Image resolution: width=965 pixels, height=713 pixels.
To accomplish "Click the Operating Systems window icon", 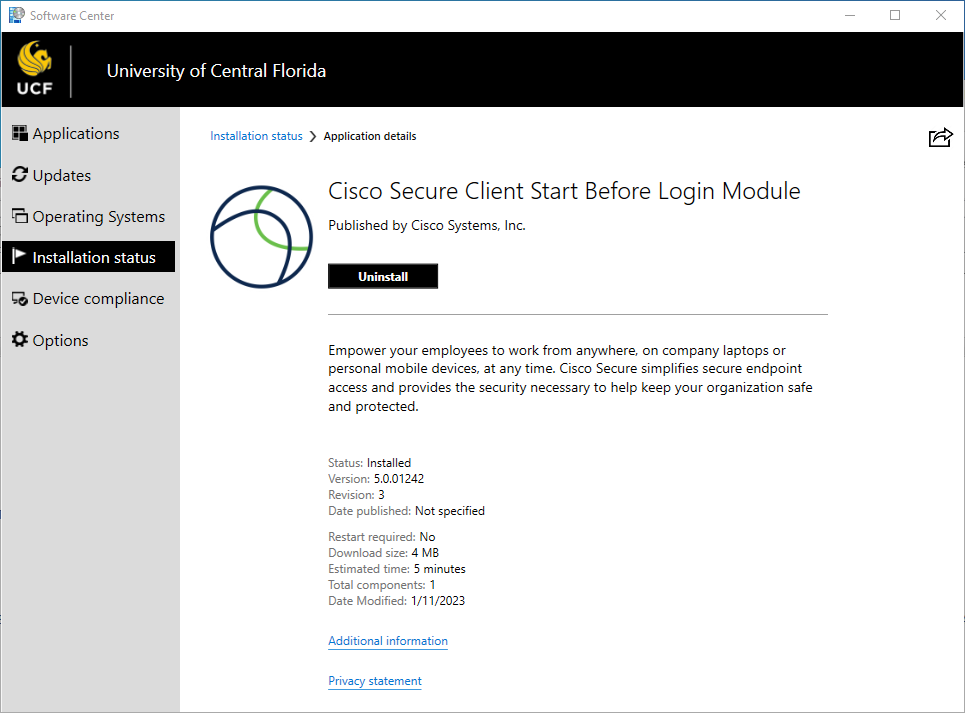I will tap(20, 216).
